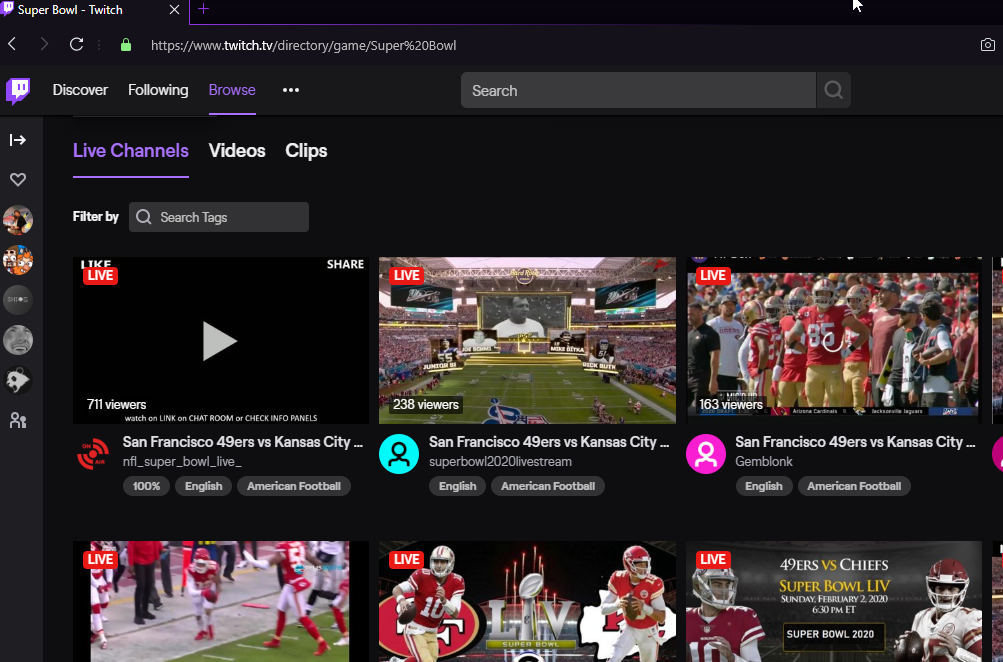Viewport: 1003px width, 662px height.
Task: Open nfl_super_bowl_live_ stream thumbnail
Action: tap(221, 341)
